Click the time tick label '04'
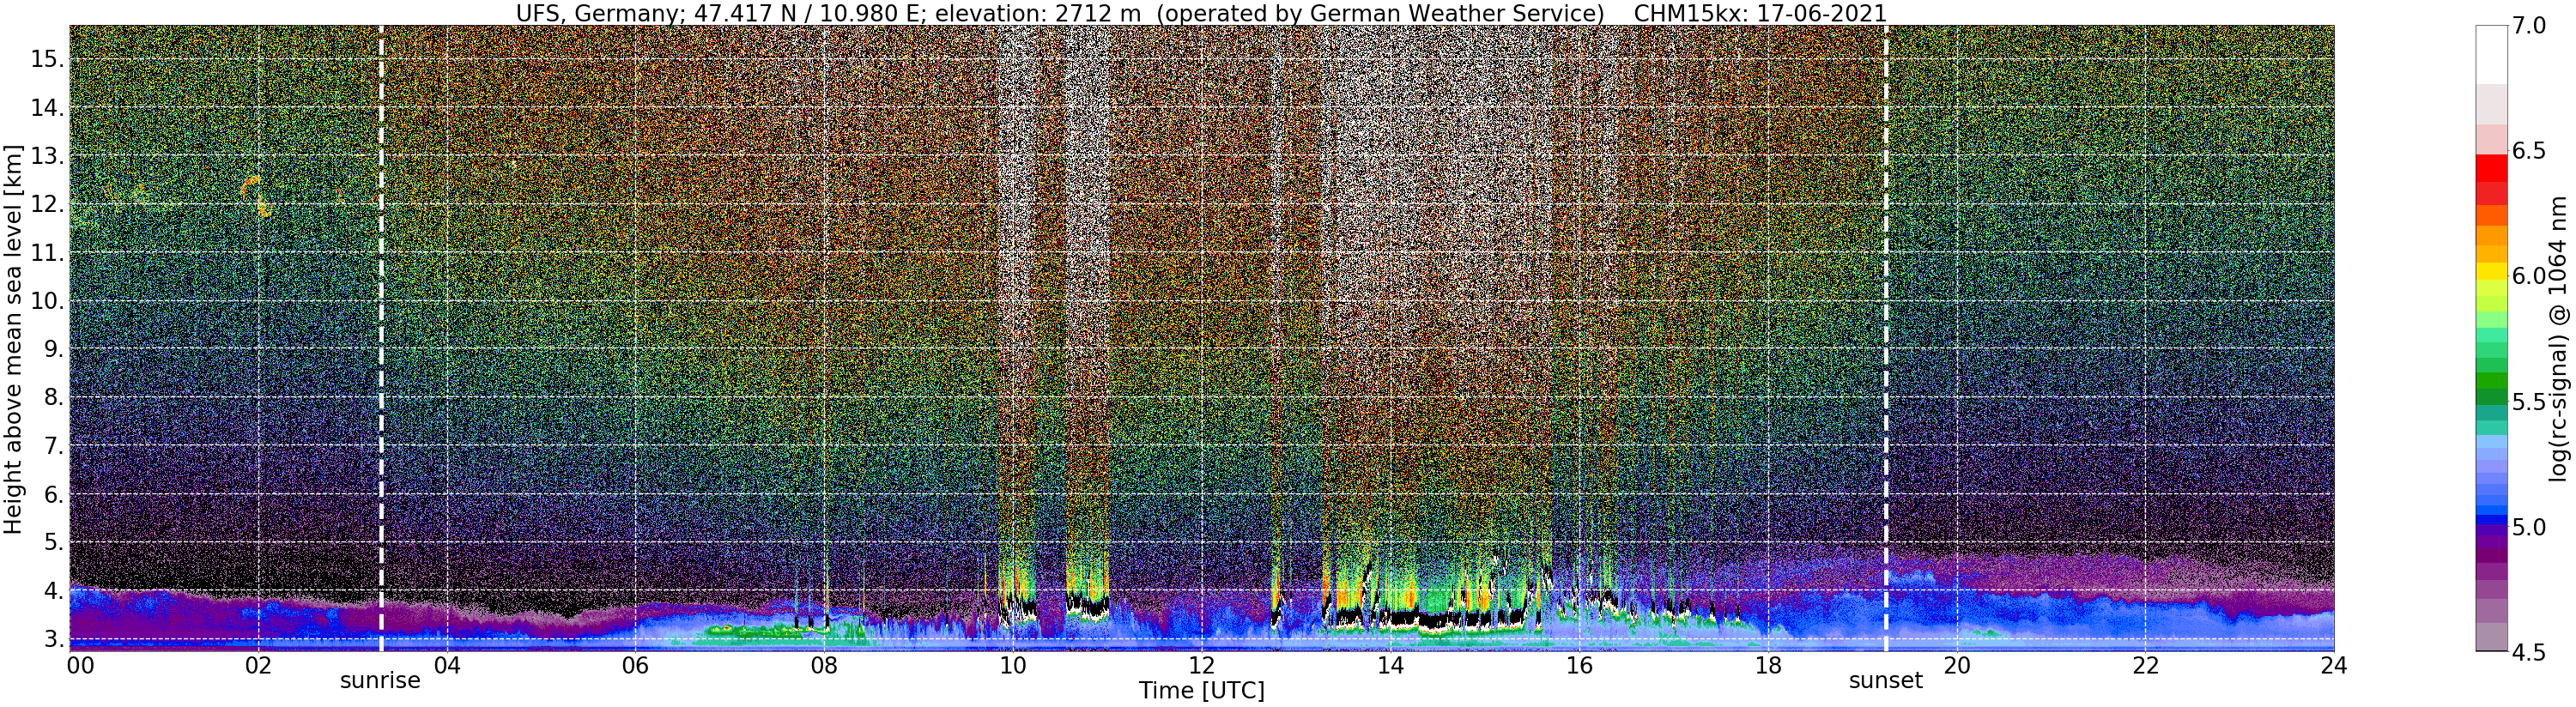Viewport: 2576px width, 707px height. pos(446,665)
